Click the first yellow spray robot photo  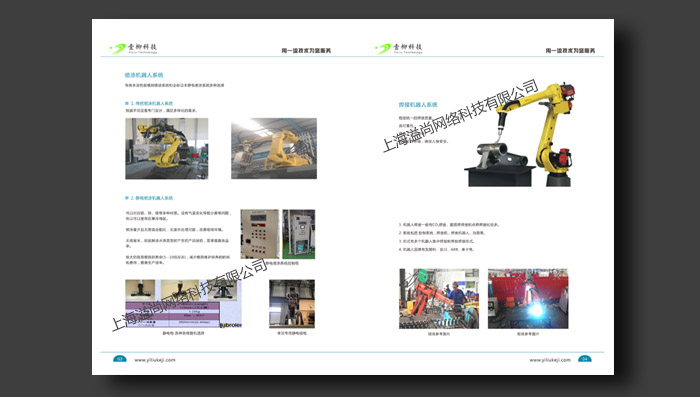167,149
